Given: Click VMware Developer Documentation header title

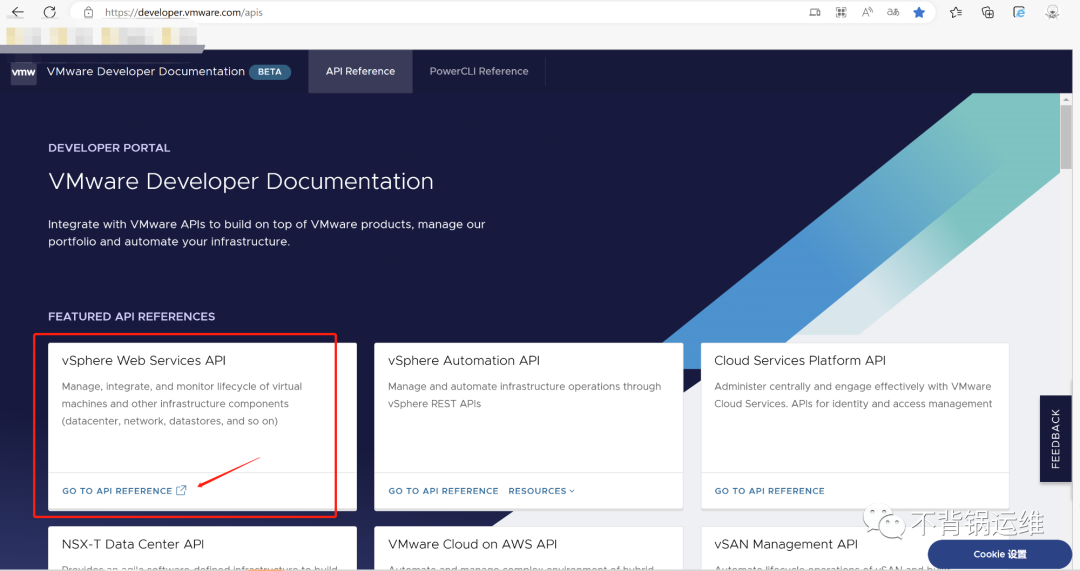Looking at the screenshot, I should click(x=146, y=72).
